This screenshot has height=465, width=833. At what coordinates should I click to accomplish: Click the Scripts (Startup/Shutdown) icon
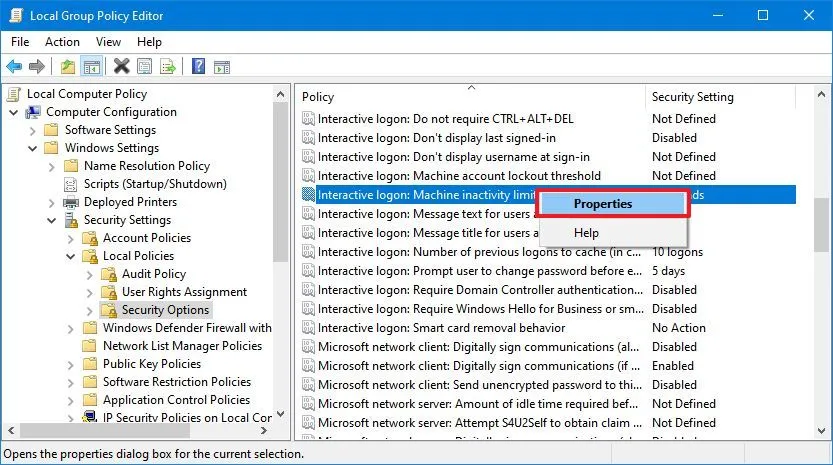[71, 184]
